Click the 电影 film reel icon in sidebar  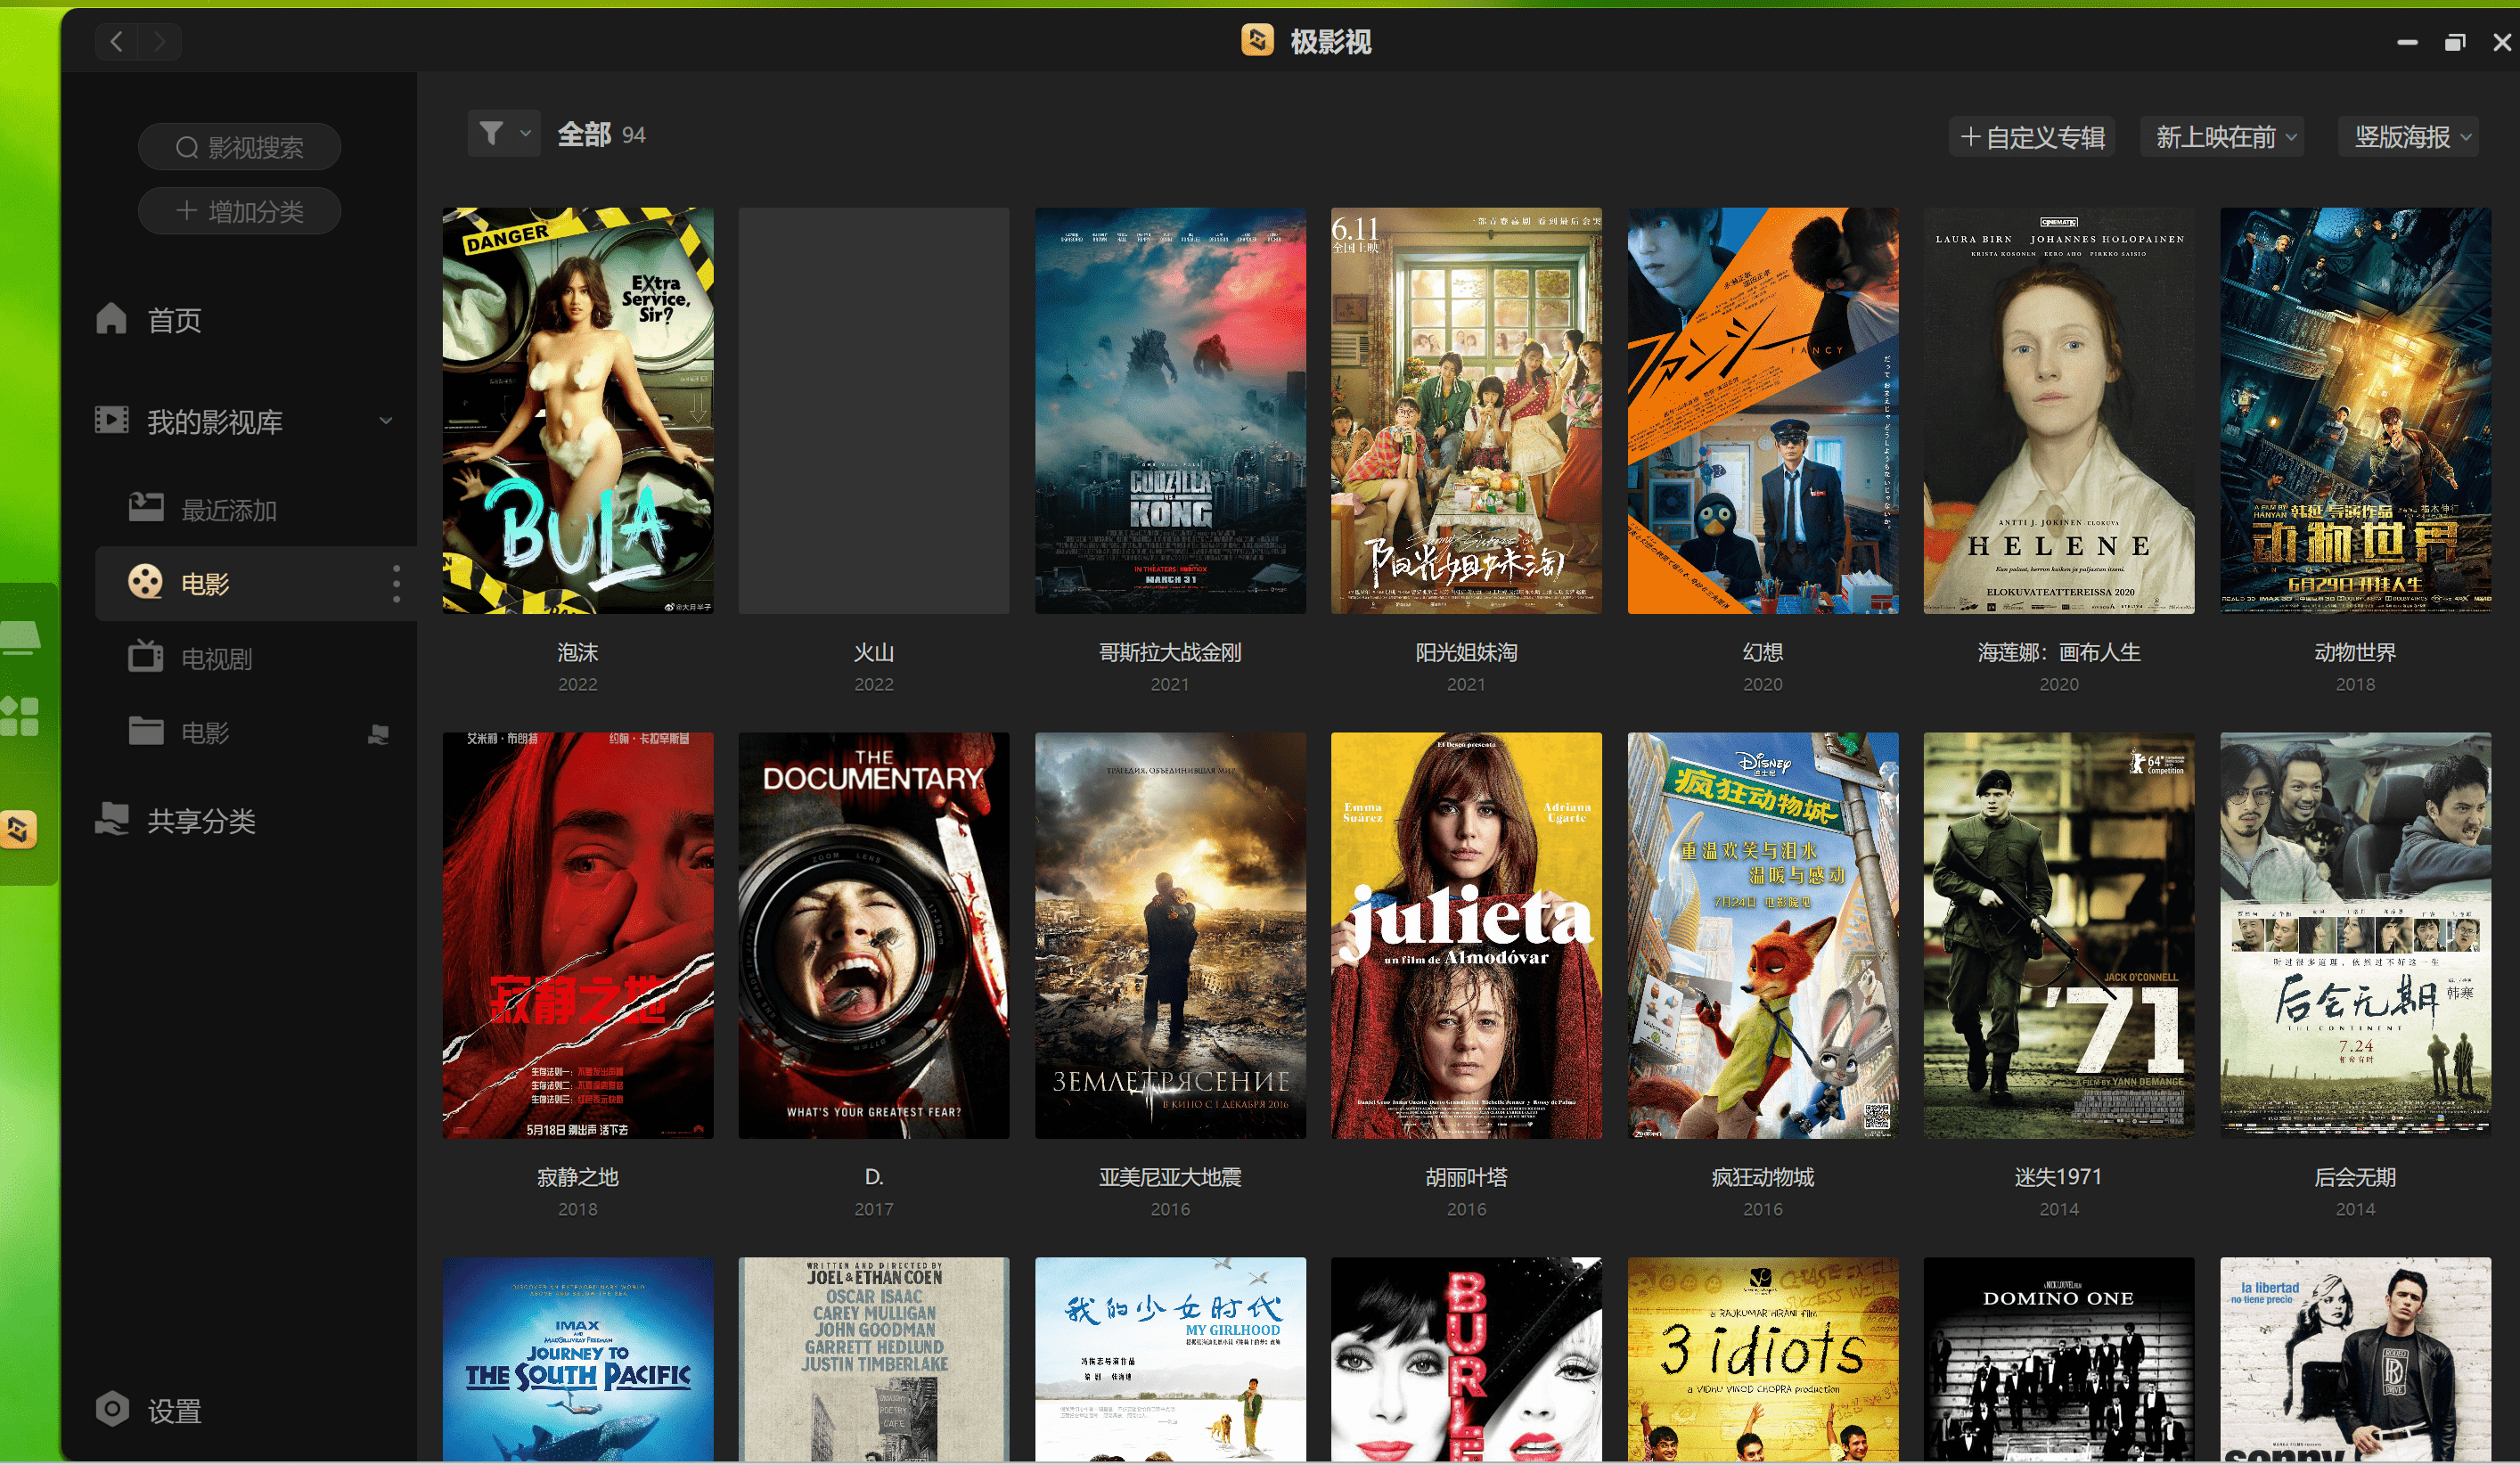coord(144,583)
